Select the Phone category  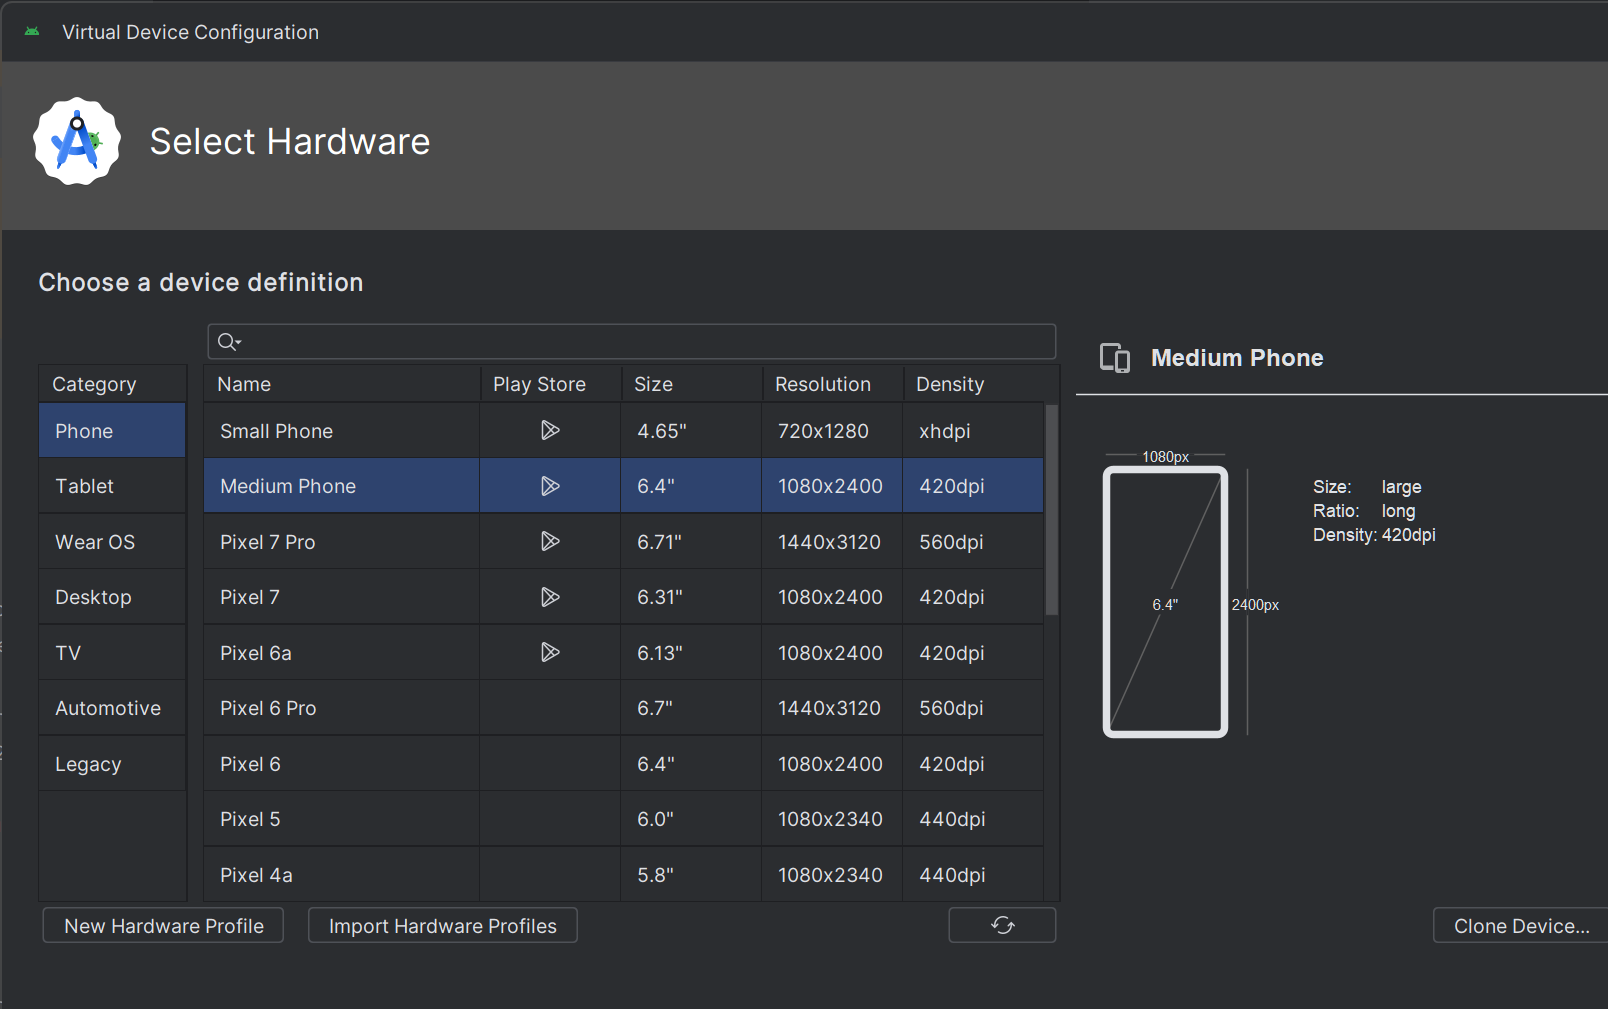coord(112,431)
